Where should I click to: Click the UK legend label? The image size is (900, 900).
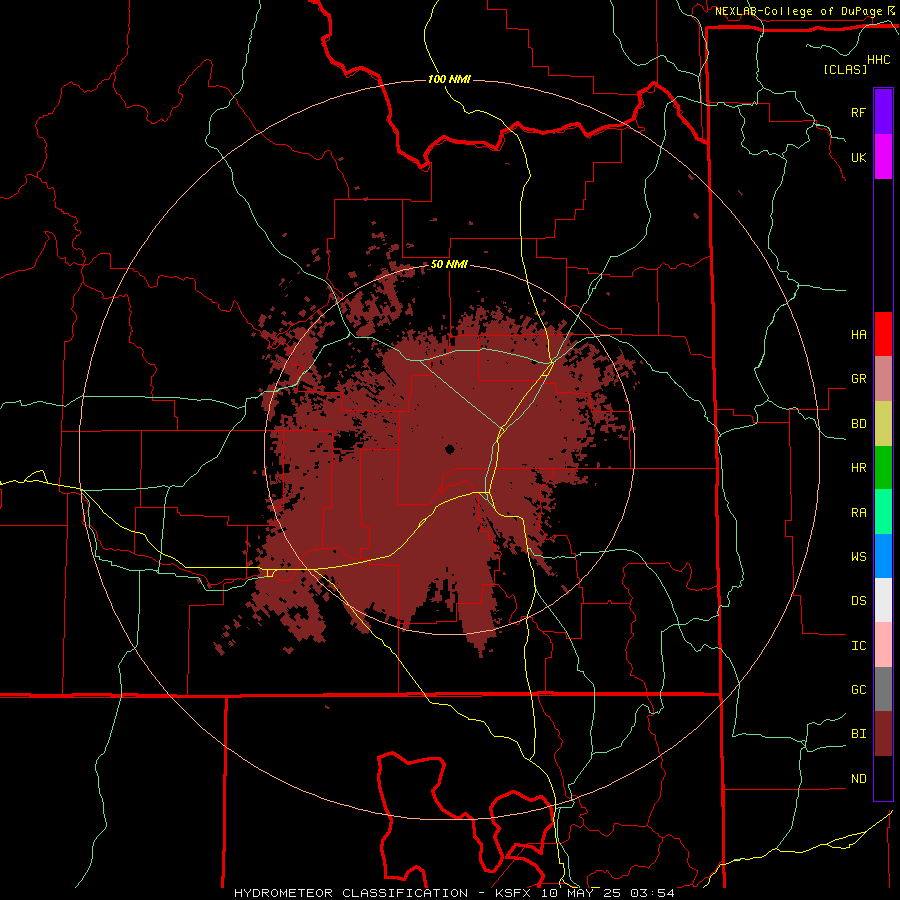858,157
